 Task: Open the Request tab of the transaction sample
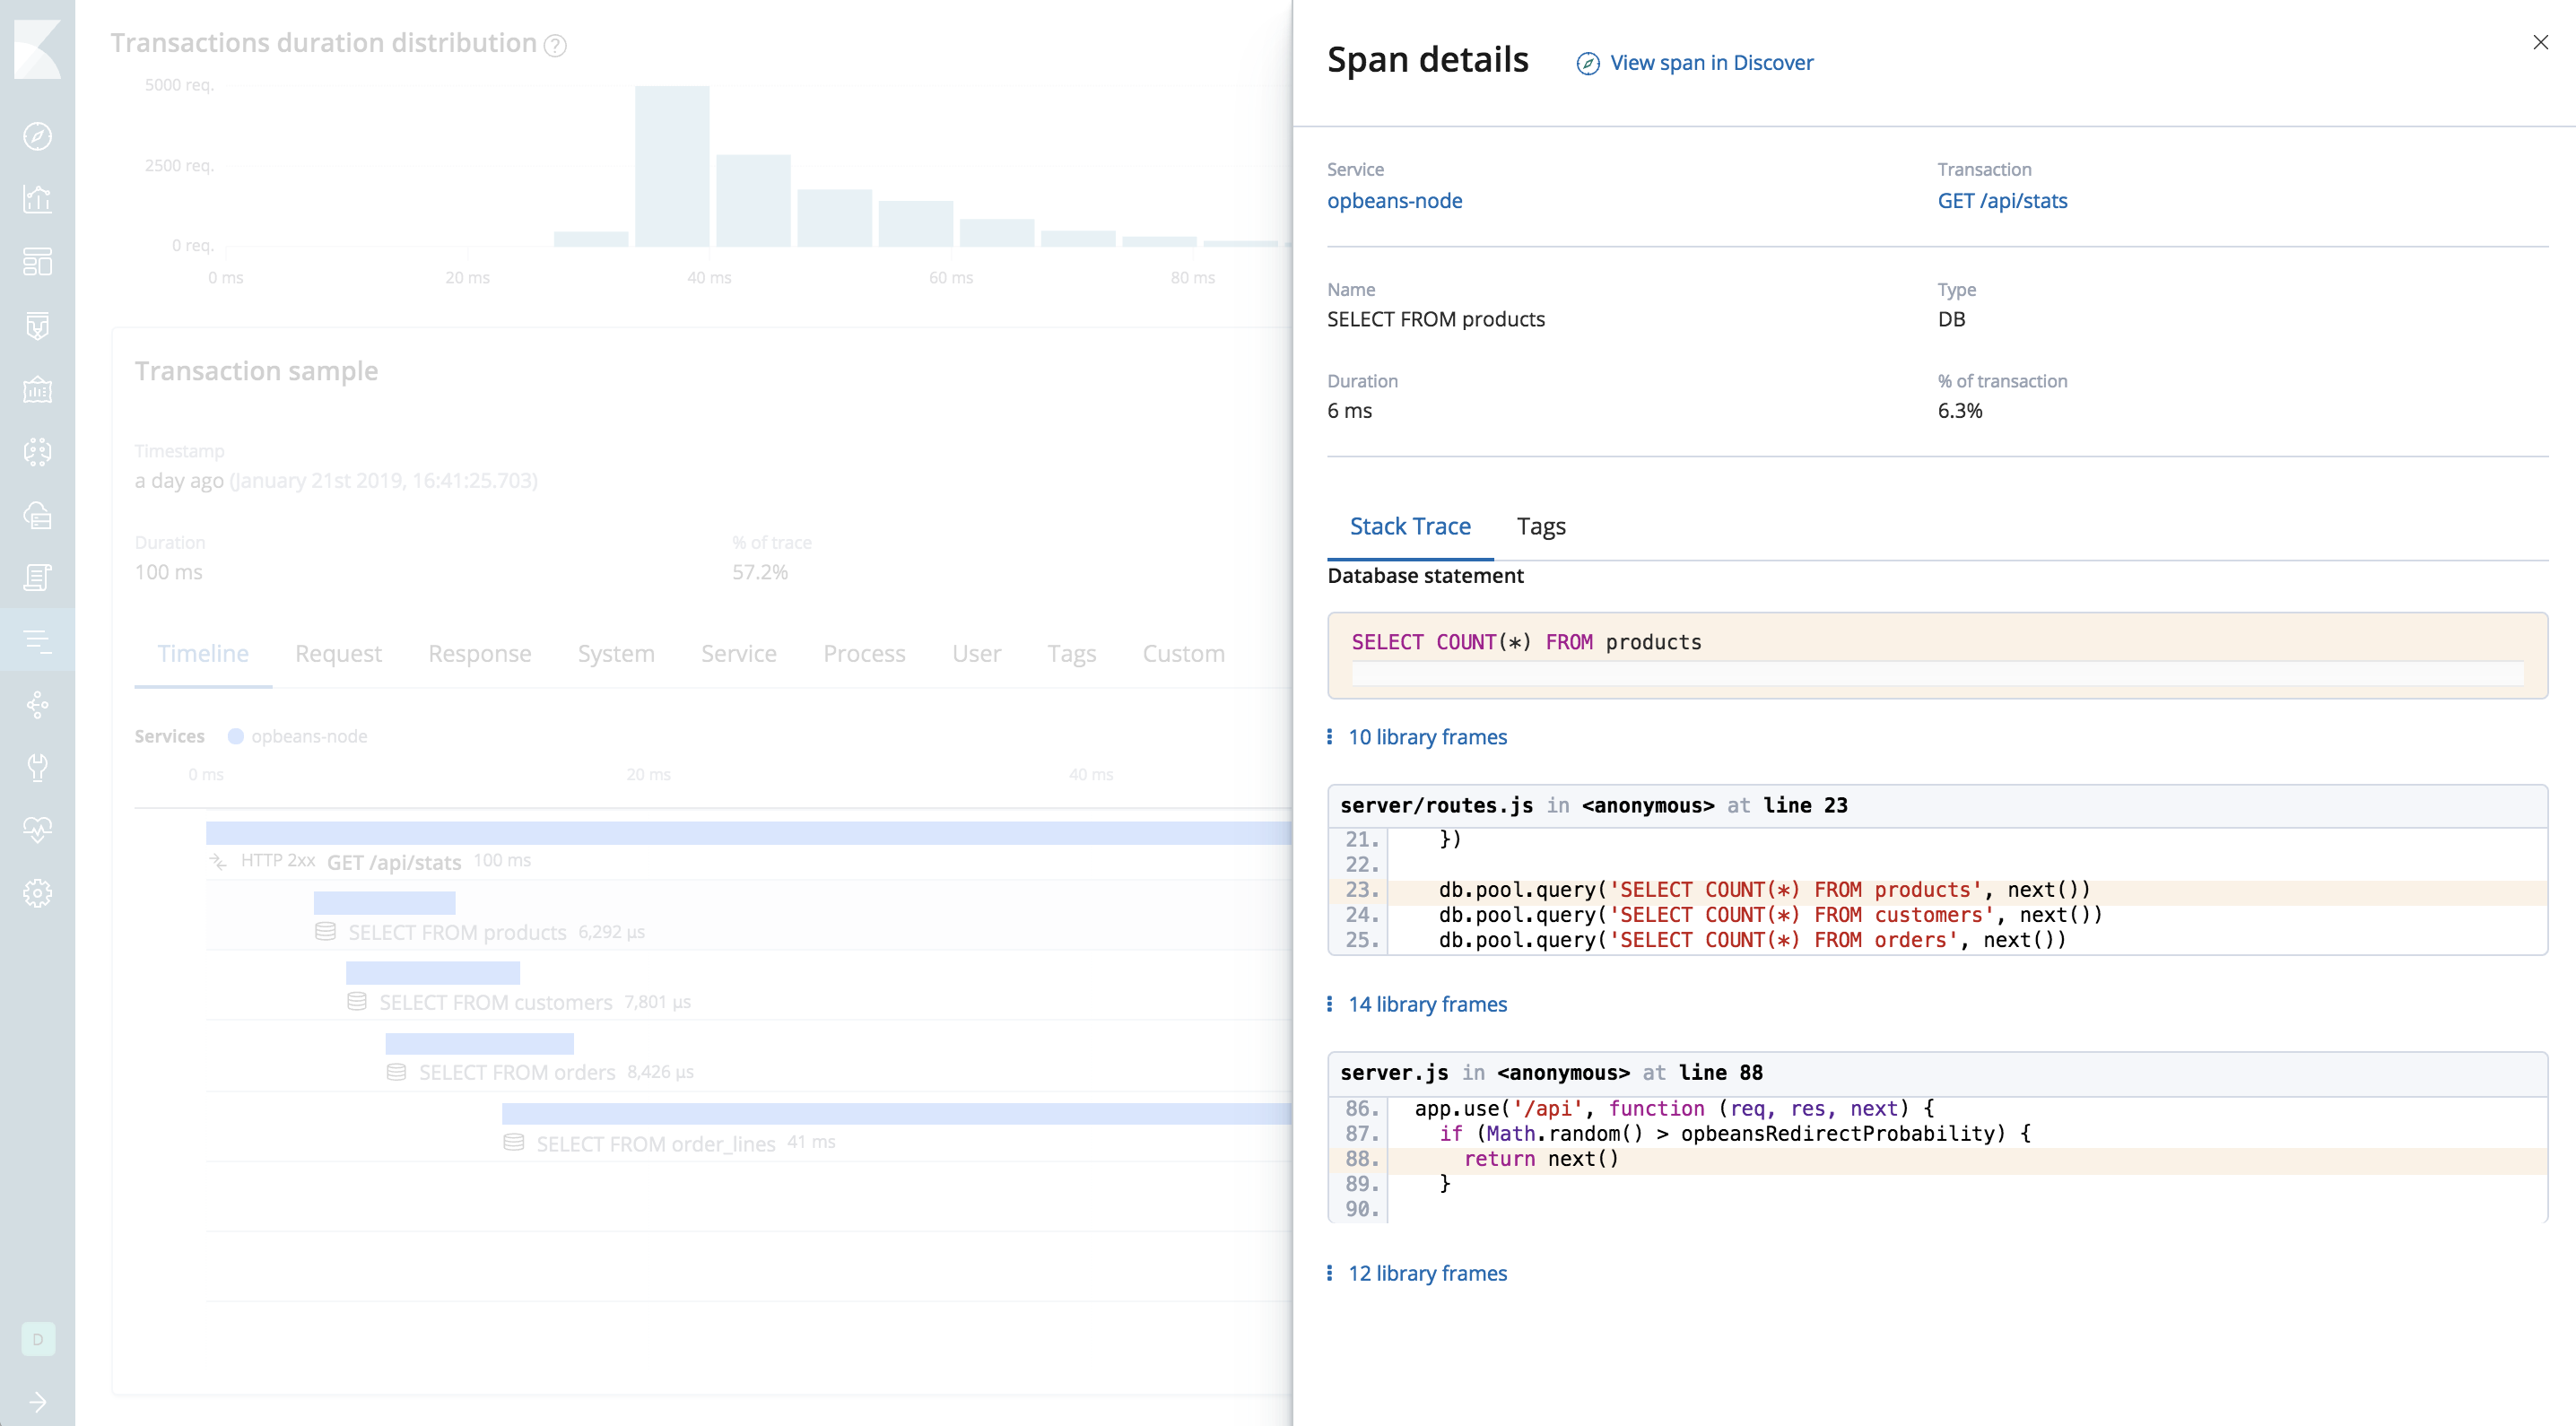pyautogui.click(x=338, y=653)
